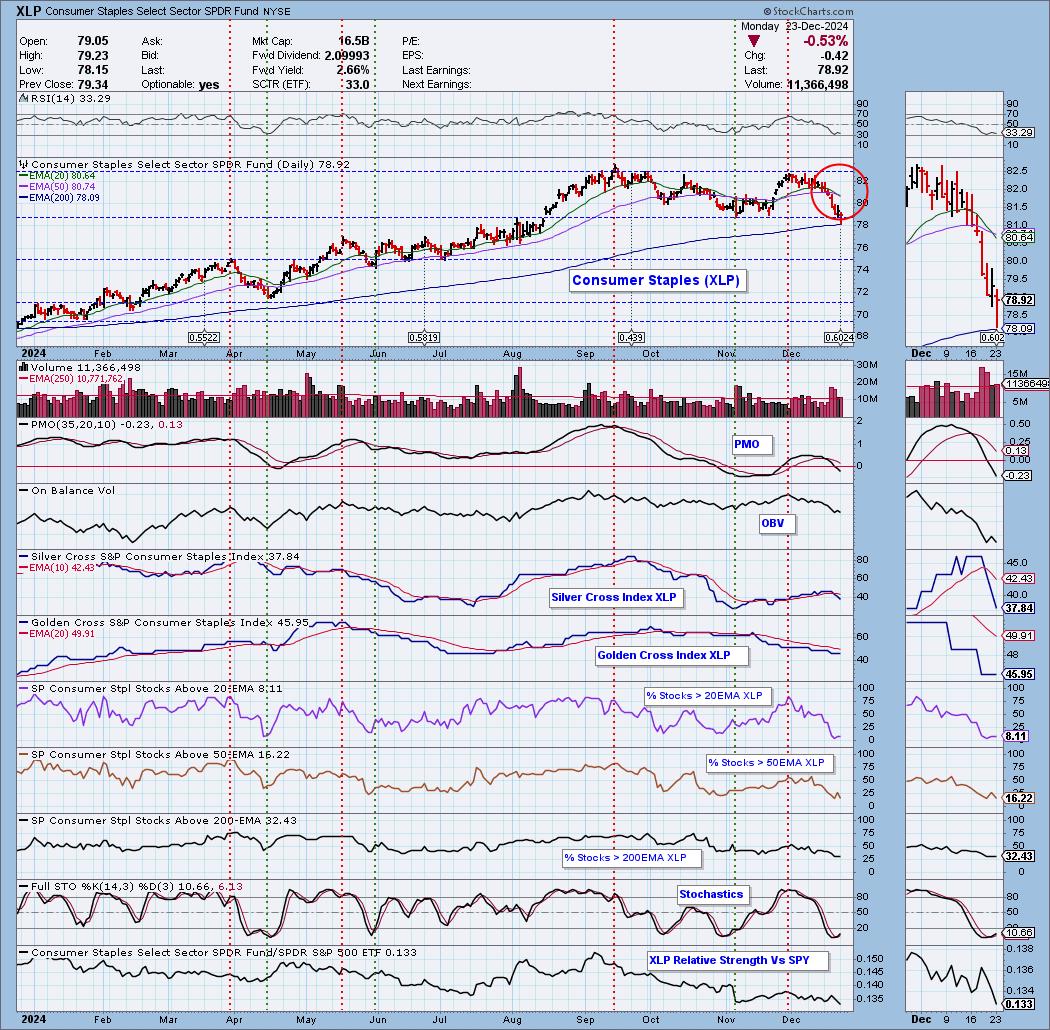This screenshot has height=1030, width=1050.
Task: Click the Low value 78.15
Action: pyautogui.click(x=92, y=70)
